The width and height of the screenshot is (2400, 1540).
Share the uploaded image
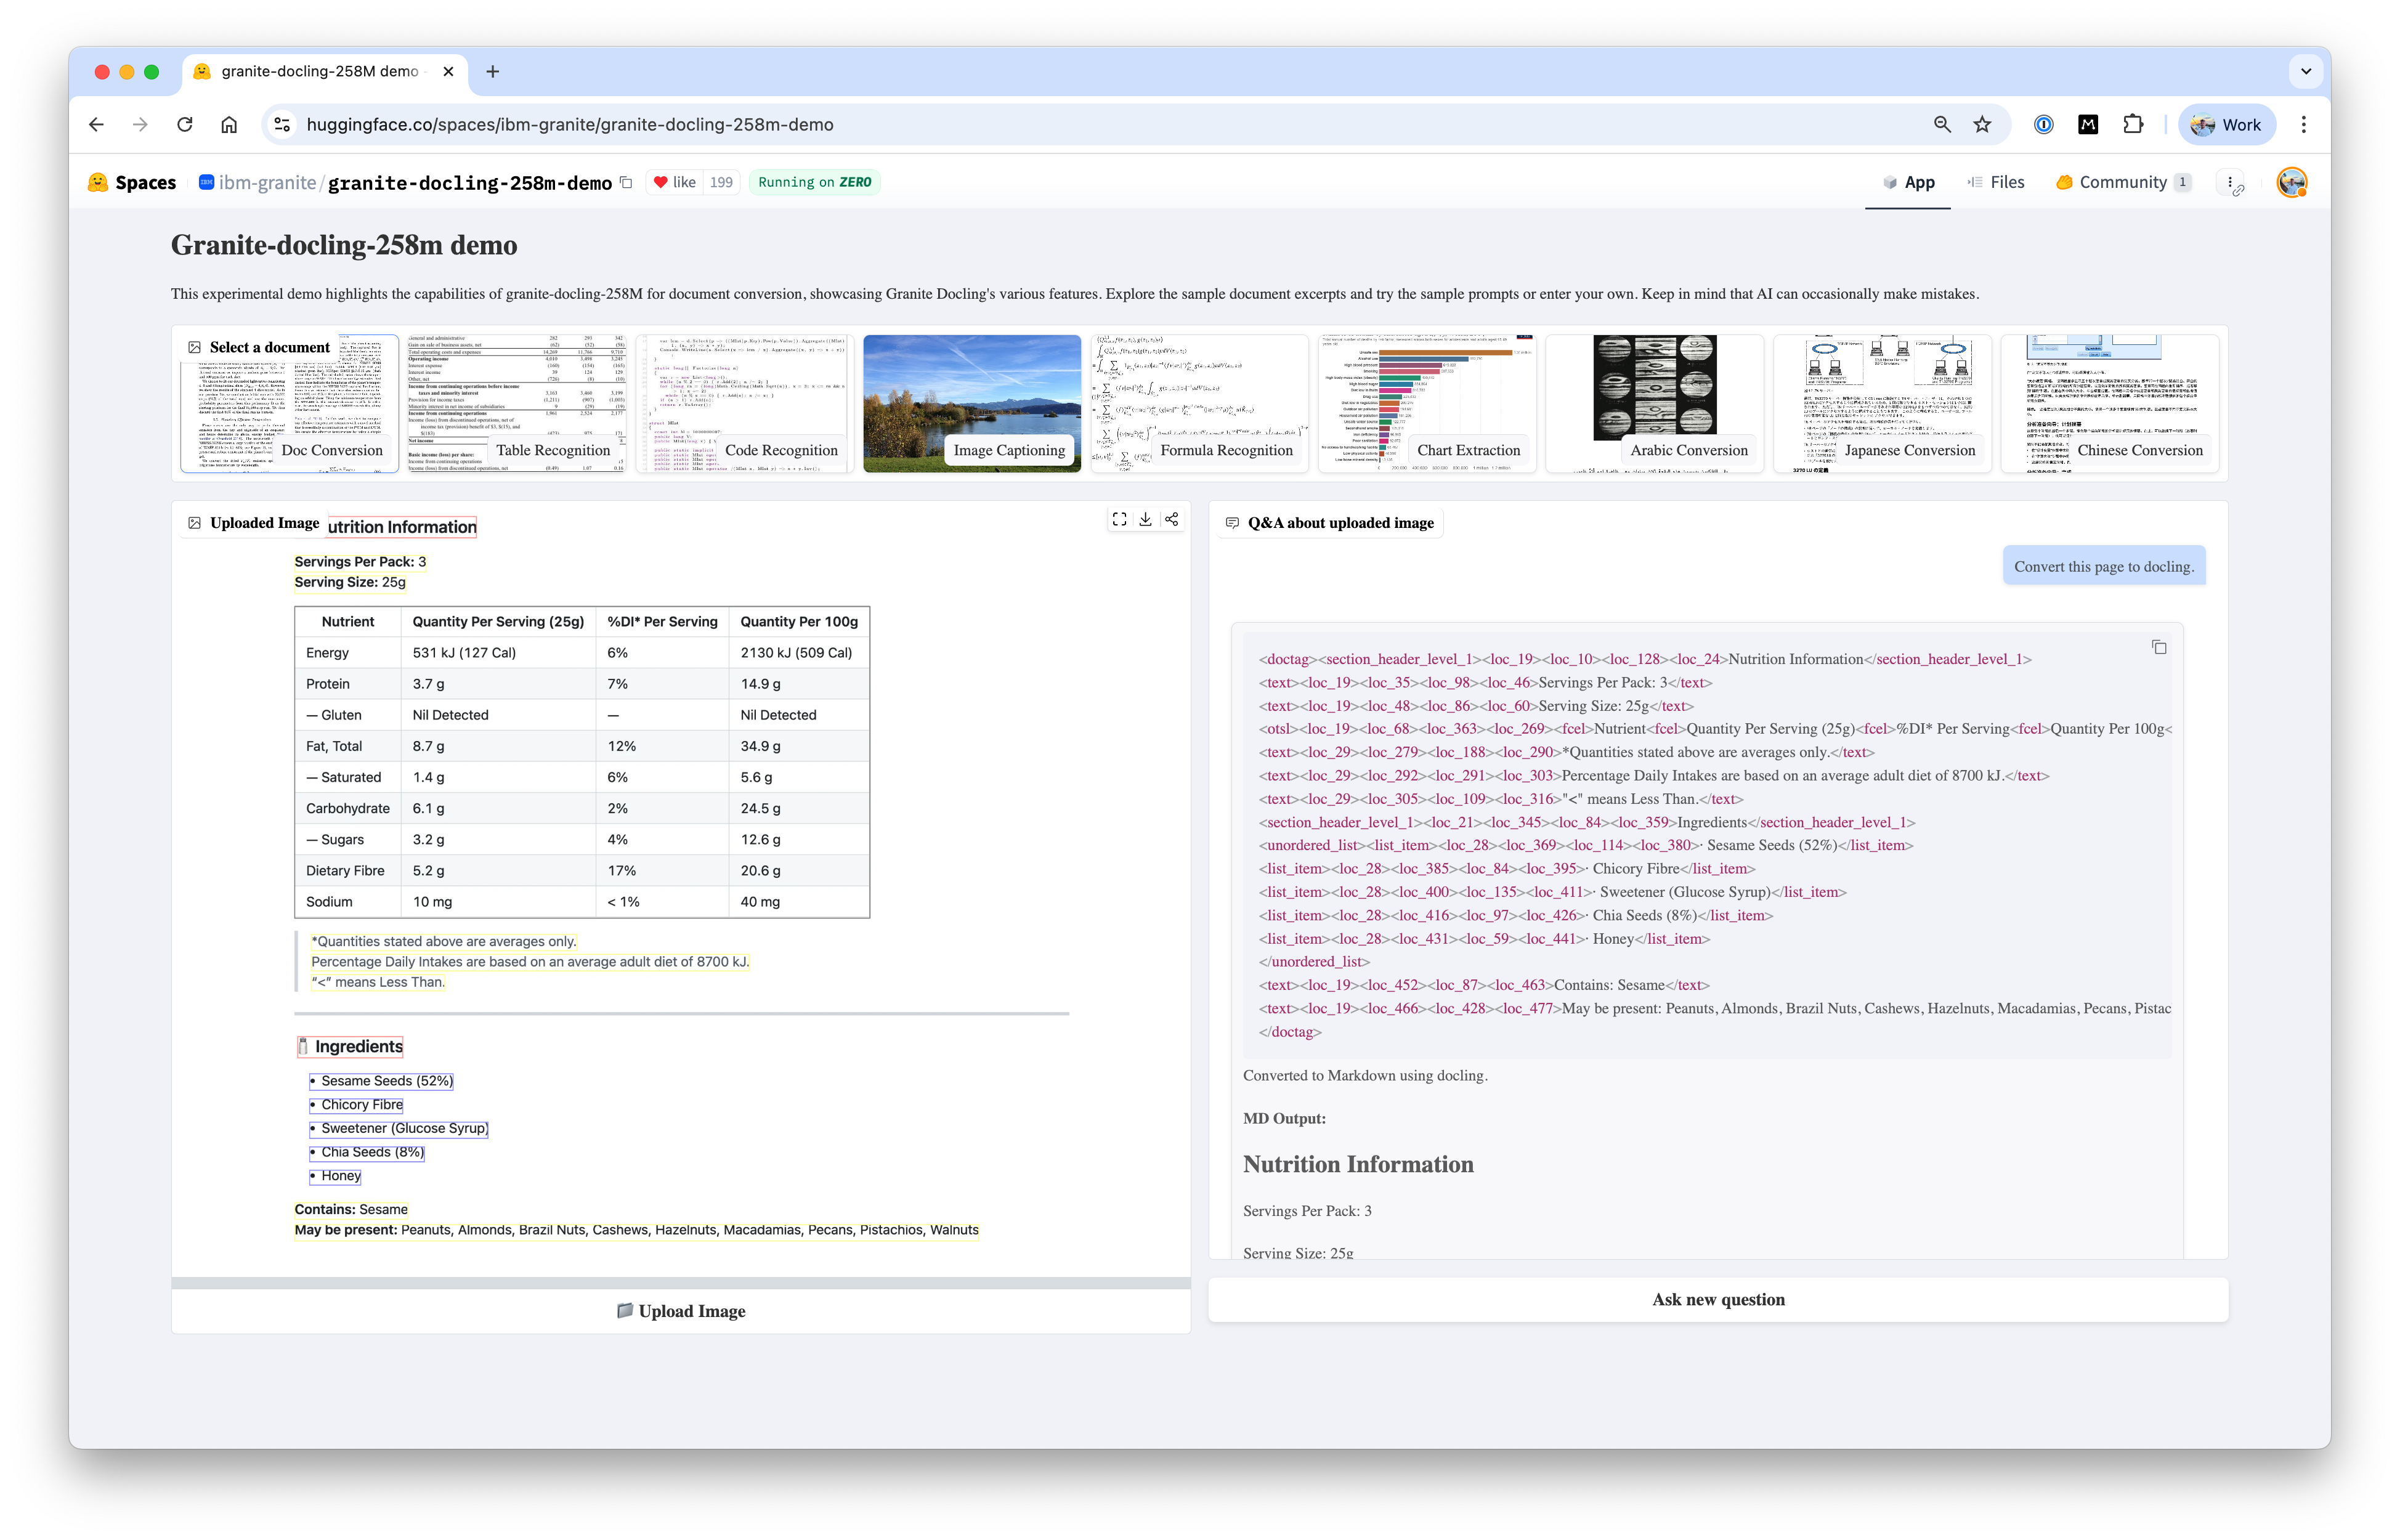(1172, 519)
